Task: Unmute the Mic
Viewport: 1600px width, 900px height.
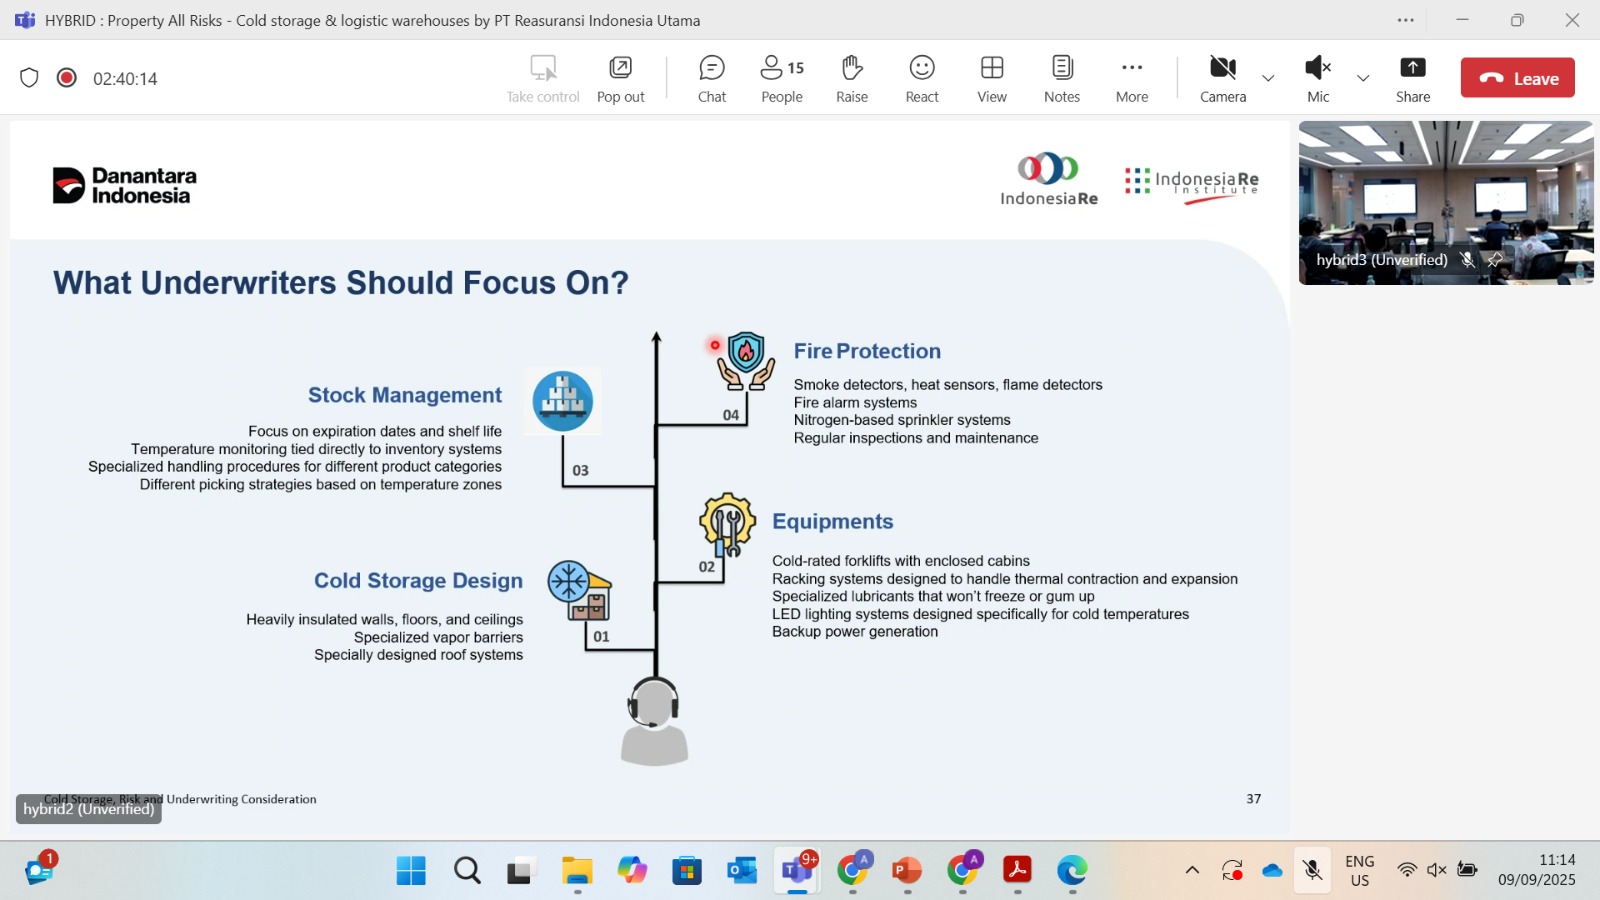Action: pyautogui.click(x=1317, y=79)
